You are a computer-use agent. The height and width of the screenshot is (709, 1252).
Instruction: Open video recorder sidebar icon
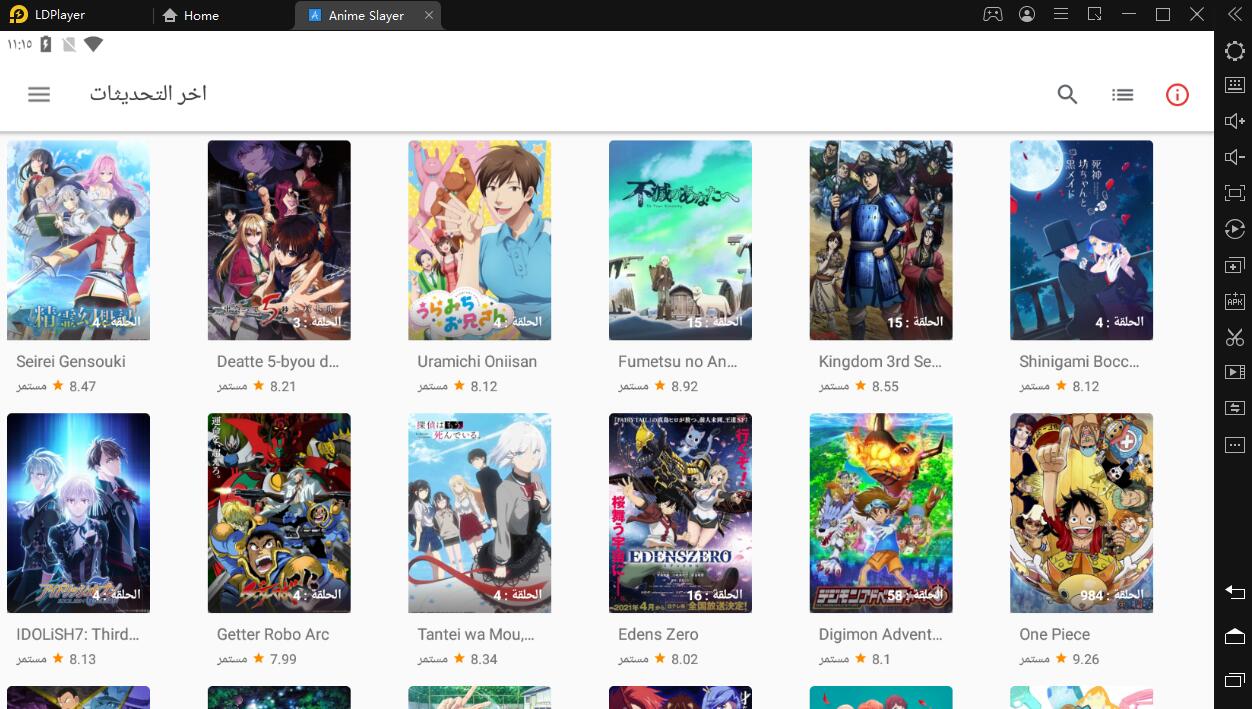pyautogui.click(x=1234, y=372)
